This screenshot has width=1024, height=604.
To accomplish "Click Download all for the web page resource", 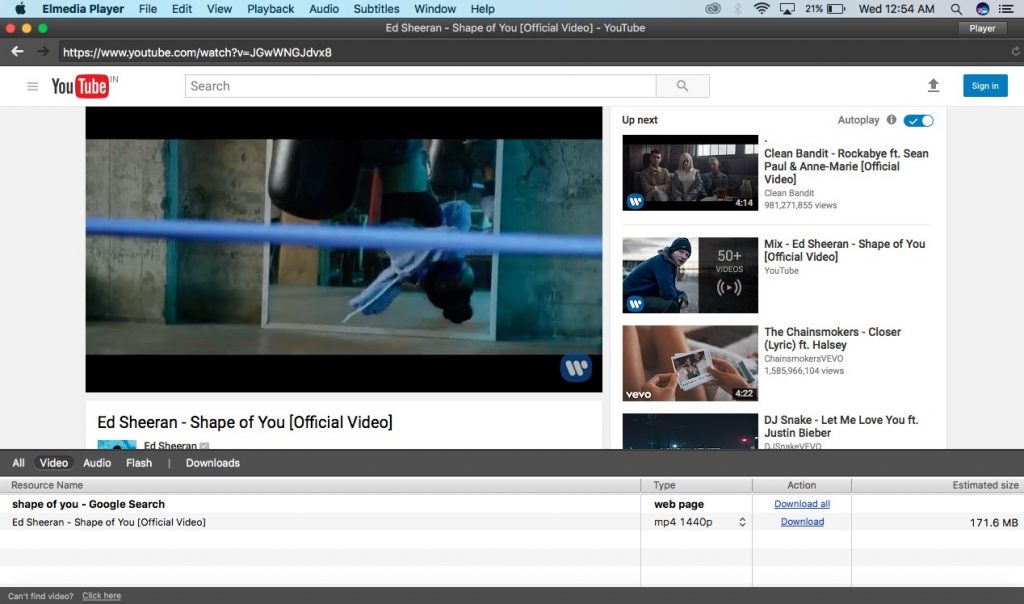I will [x=802, y=504].
